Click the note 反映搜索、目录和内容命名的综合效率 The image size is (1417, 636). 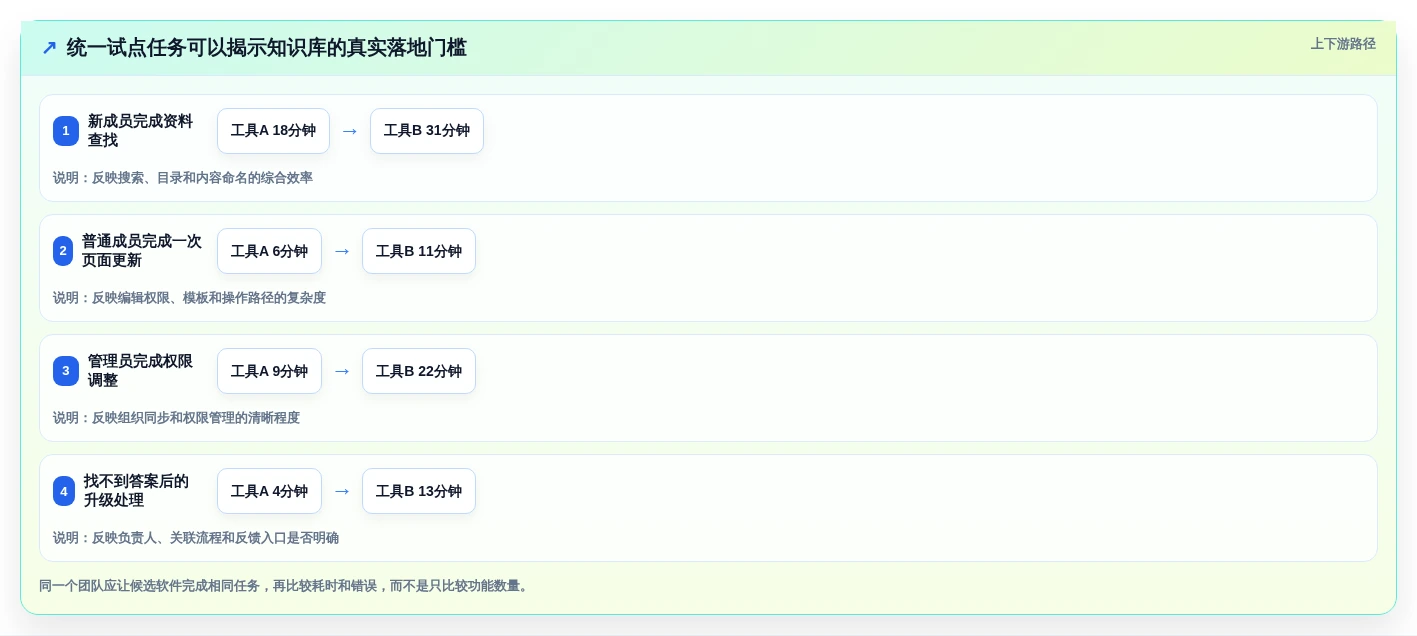[x=202, y=178]
